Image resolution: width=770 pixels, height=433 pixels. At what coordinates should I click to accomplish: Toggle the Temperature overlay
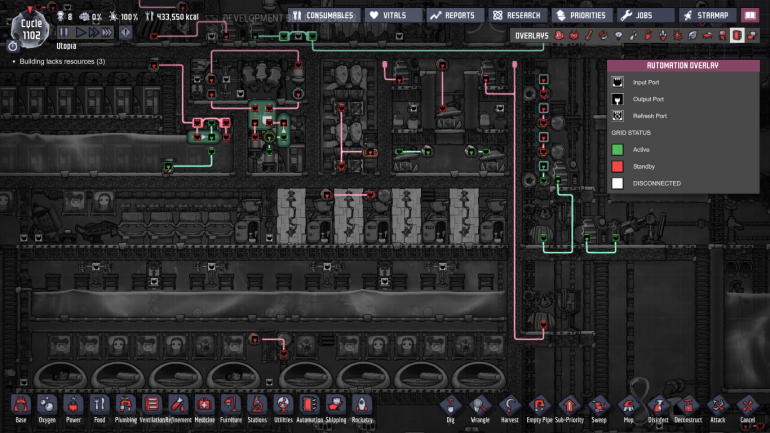589,35
